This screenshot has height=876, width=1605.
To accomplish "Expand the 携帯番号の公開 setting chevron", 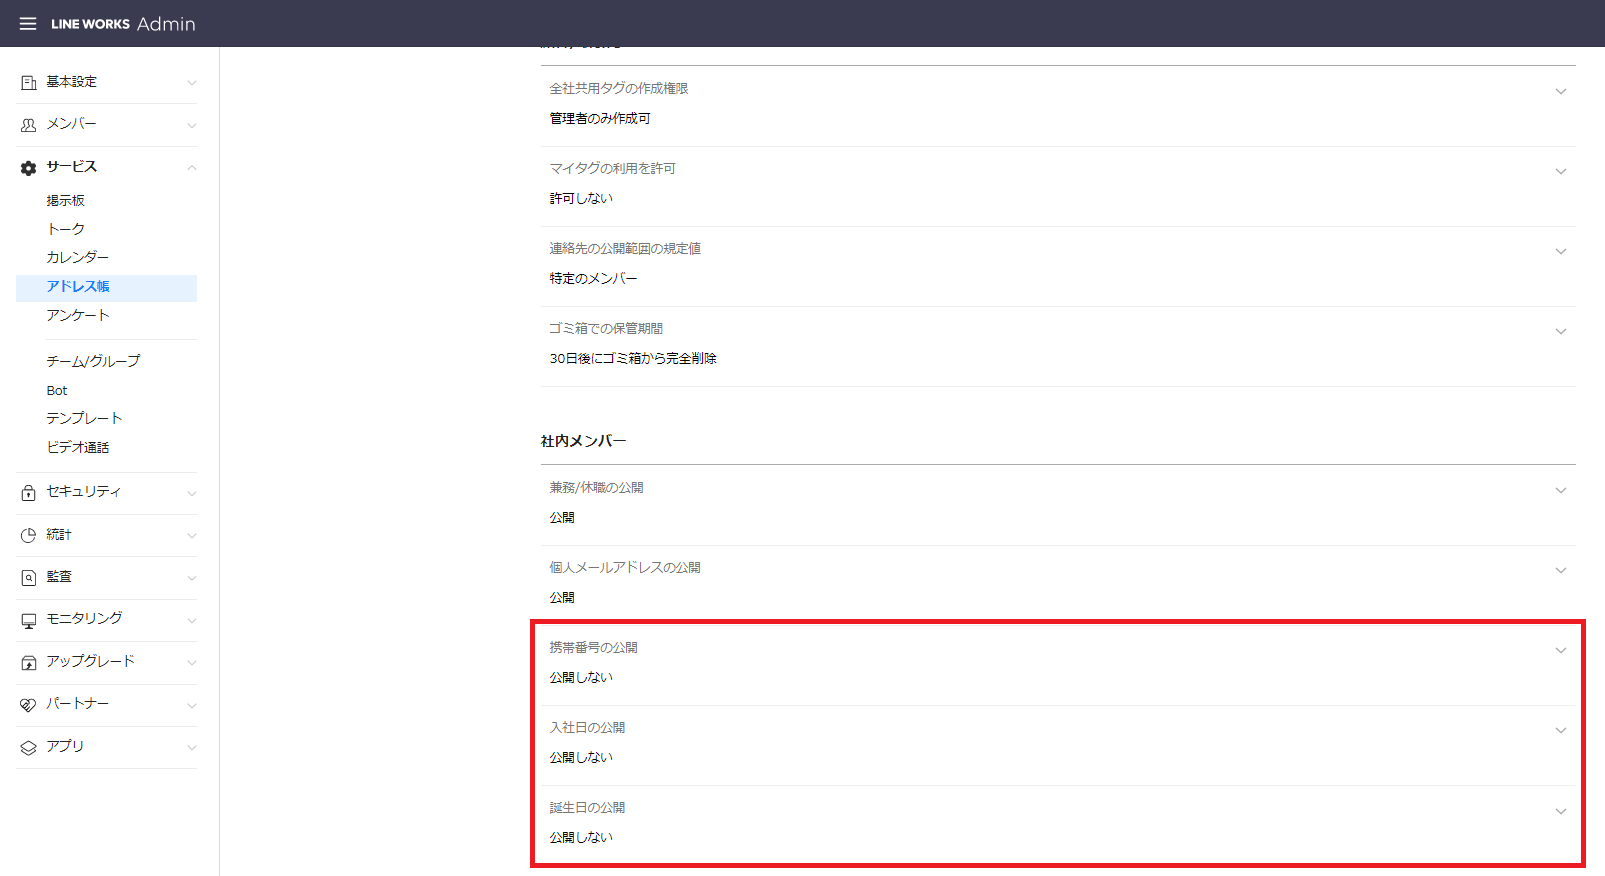I will pyautogui.click(x=1560, y=651).
